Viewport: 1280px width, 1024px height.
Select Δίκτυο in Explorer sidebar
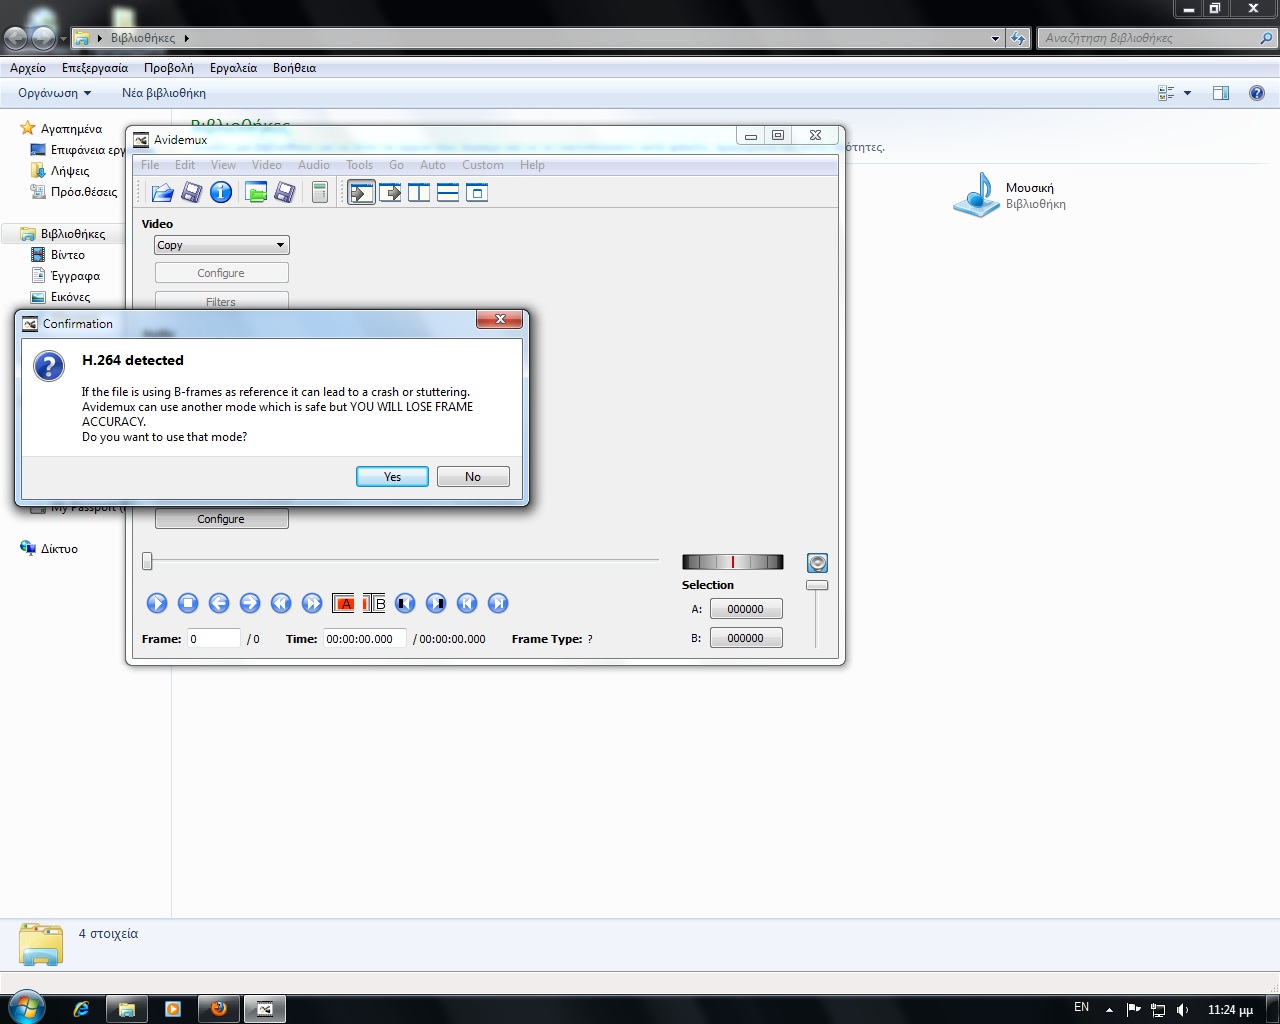(59, 549)
